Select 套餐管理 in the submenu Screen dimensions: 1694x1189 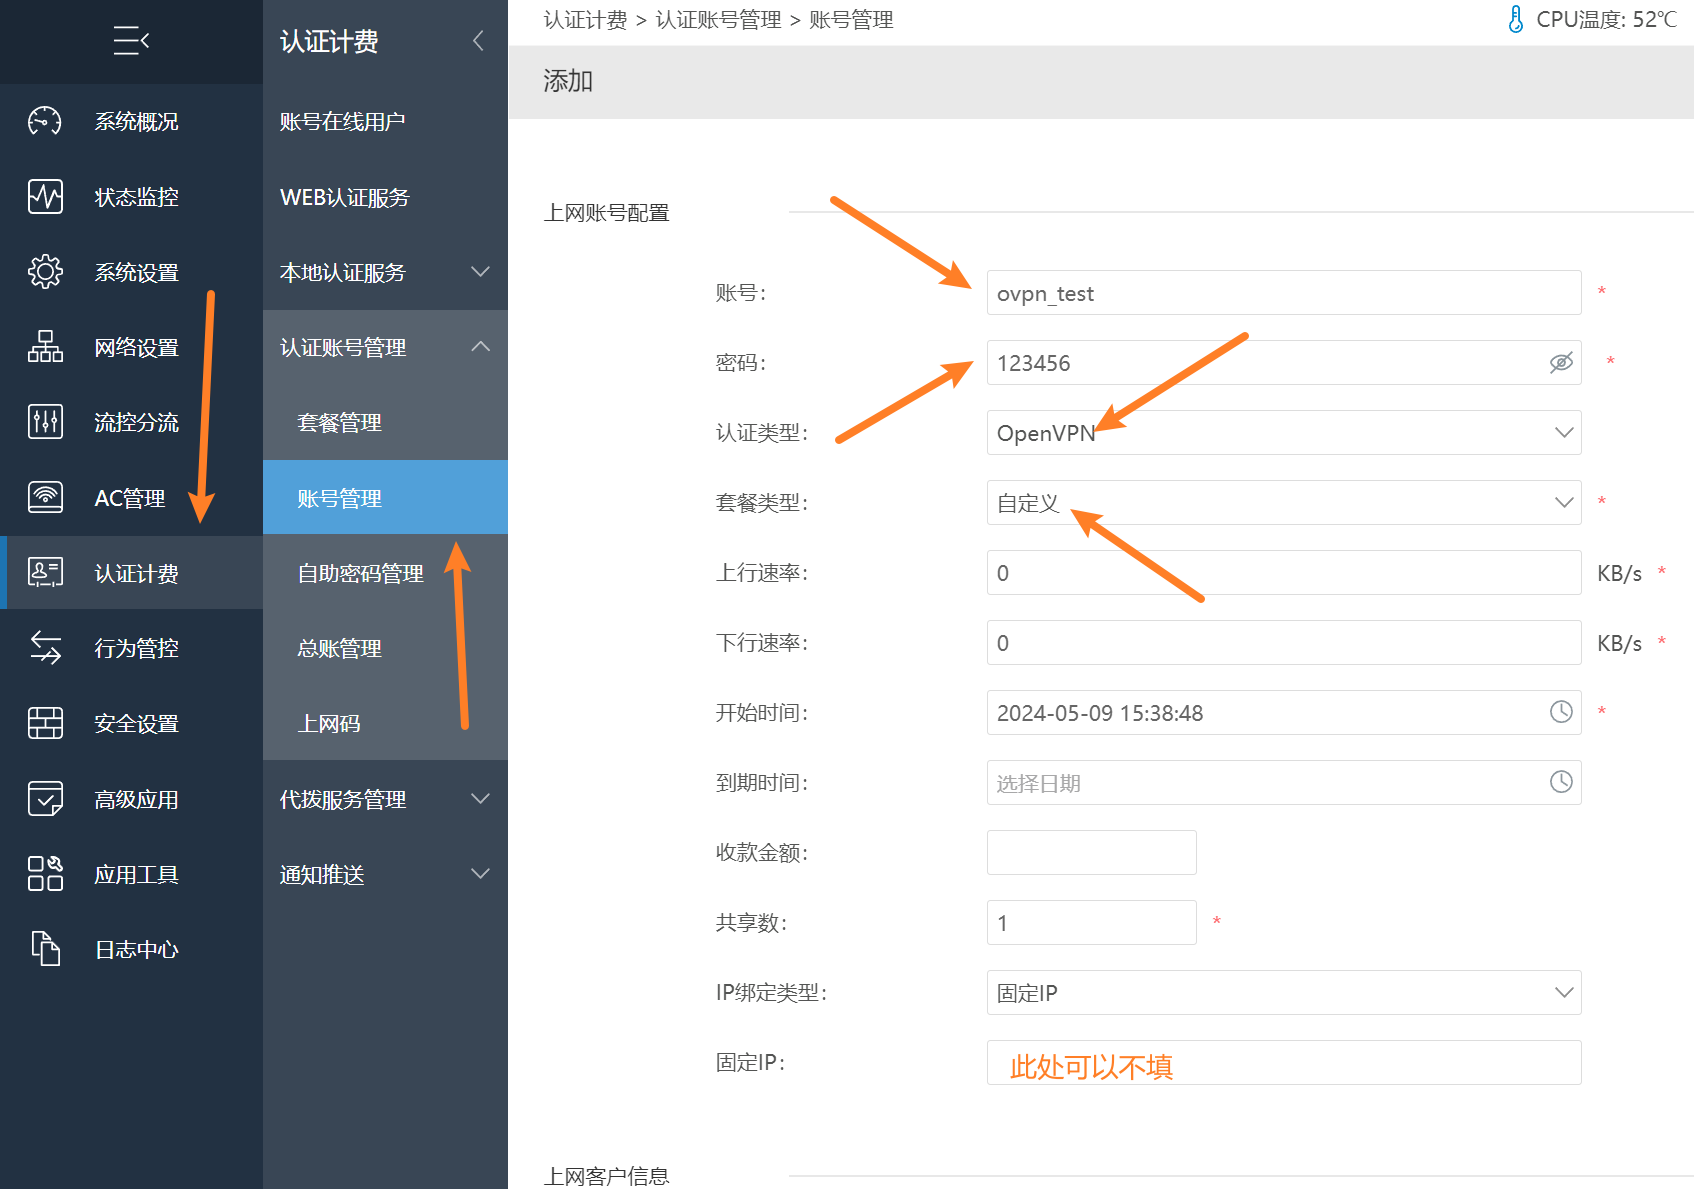click(340, 423)
